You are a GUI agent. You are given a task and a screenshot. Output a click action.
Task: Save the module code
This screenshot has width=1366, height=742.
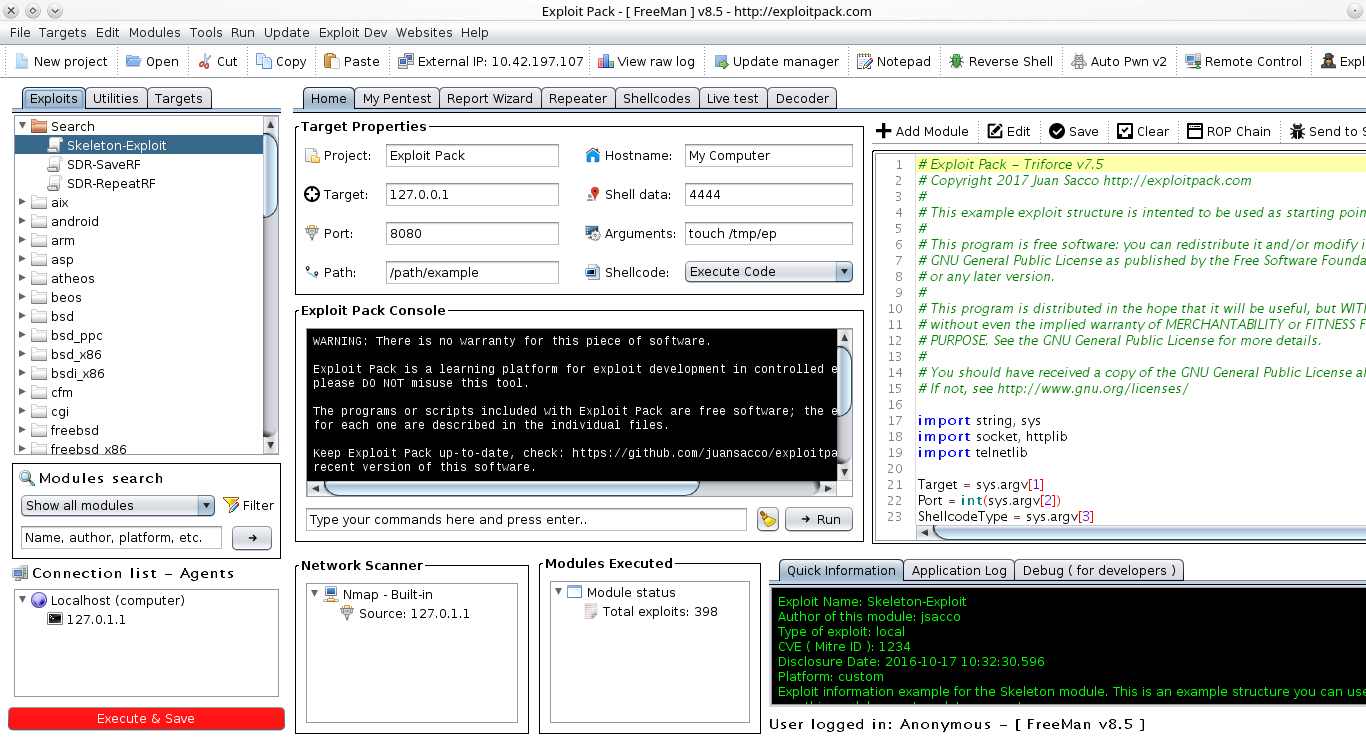click(1074, 131)
